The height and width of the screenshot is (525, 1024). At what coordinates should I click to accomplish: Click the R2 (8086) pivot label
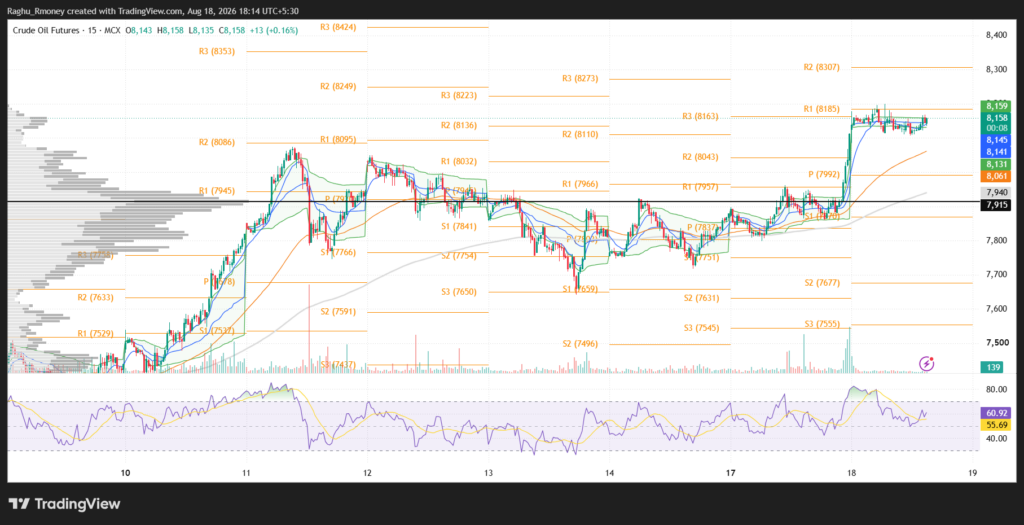point(217,142)
